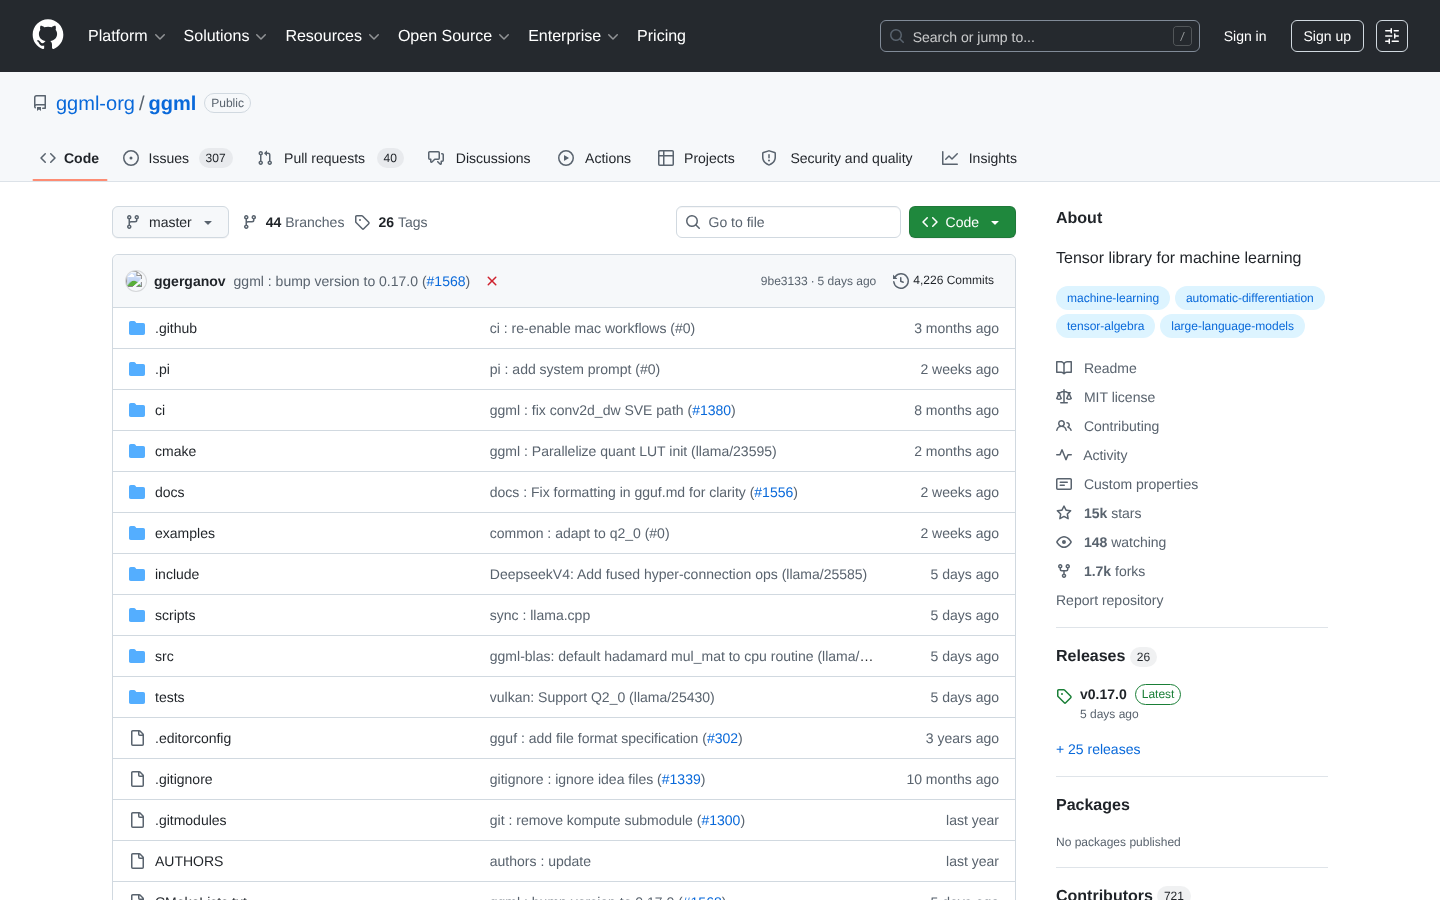Click the Custom properties icon
The height and width of the screenshot is (900, 1440).
click(1064, 484)
